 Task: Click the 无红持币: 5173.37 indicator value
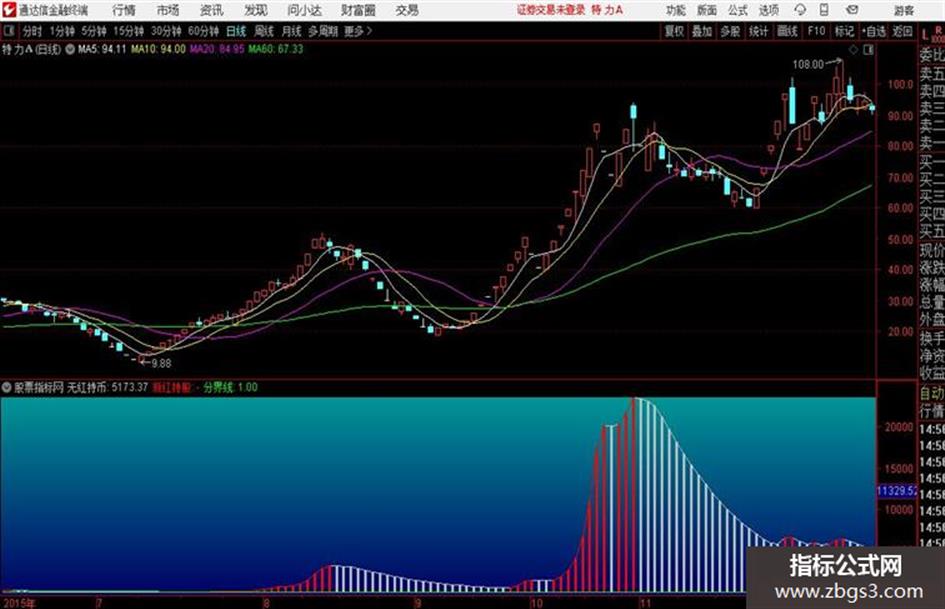[107, 387]
